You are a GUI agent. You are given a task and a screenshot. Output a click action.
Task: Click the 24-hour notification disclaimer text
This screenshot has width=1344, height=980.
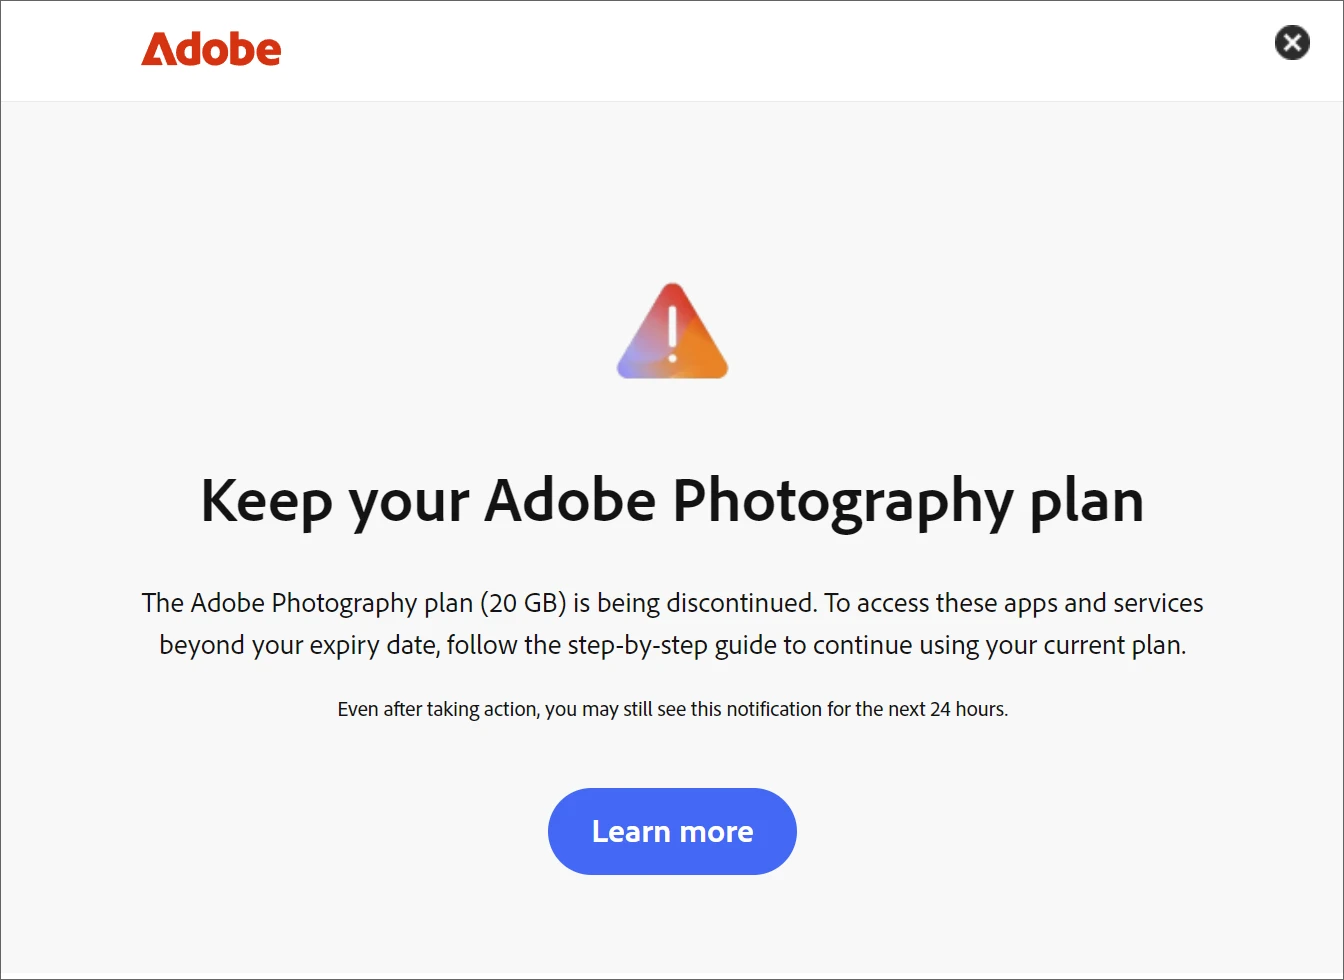coord(672,709)
